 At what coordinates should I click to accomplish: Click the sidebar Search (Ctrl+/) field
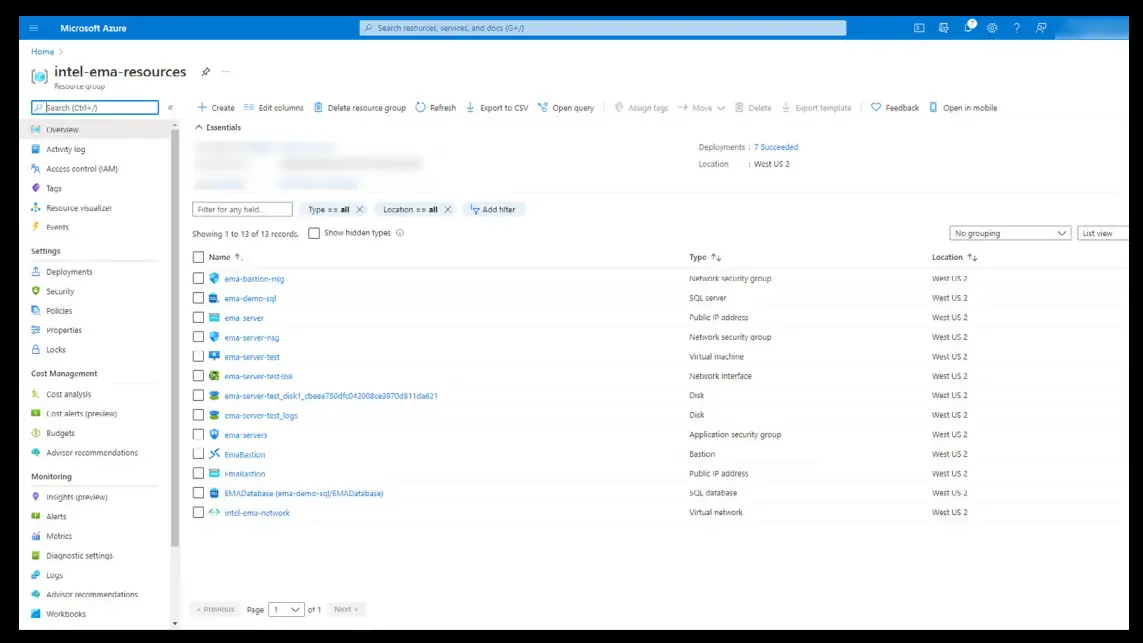coord(95,107)
